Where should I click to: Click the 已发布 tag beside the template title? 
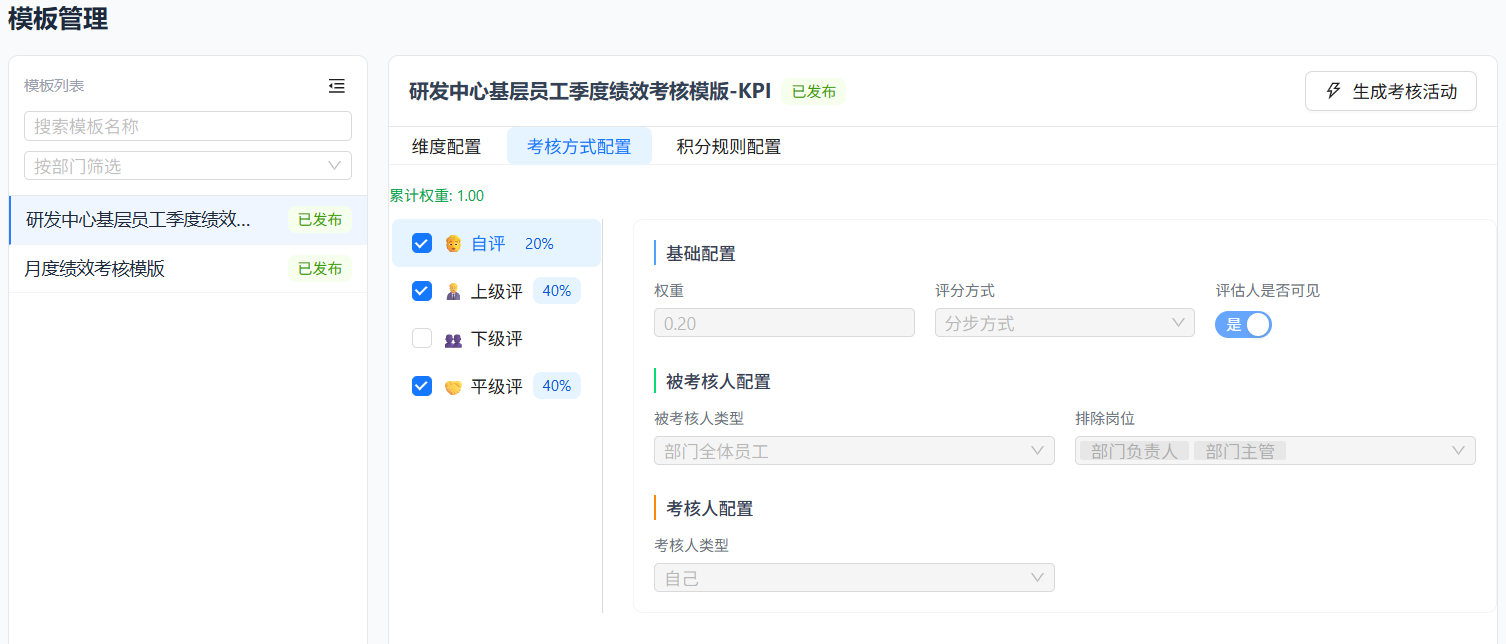click(x=814, y=91)
